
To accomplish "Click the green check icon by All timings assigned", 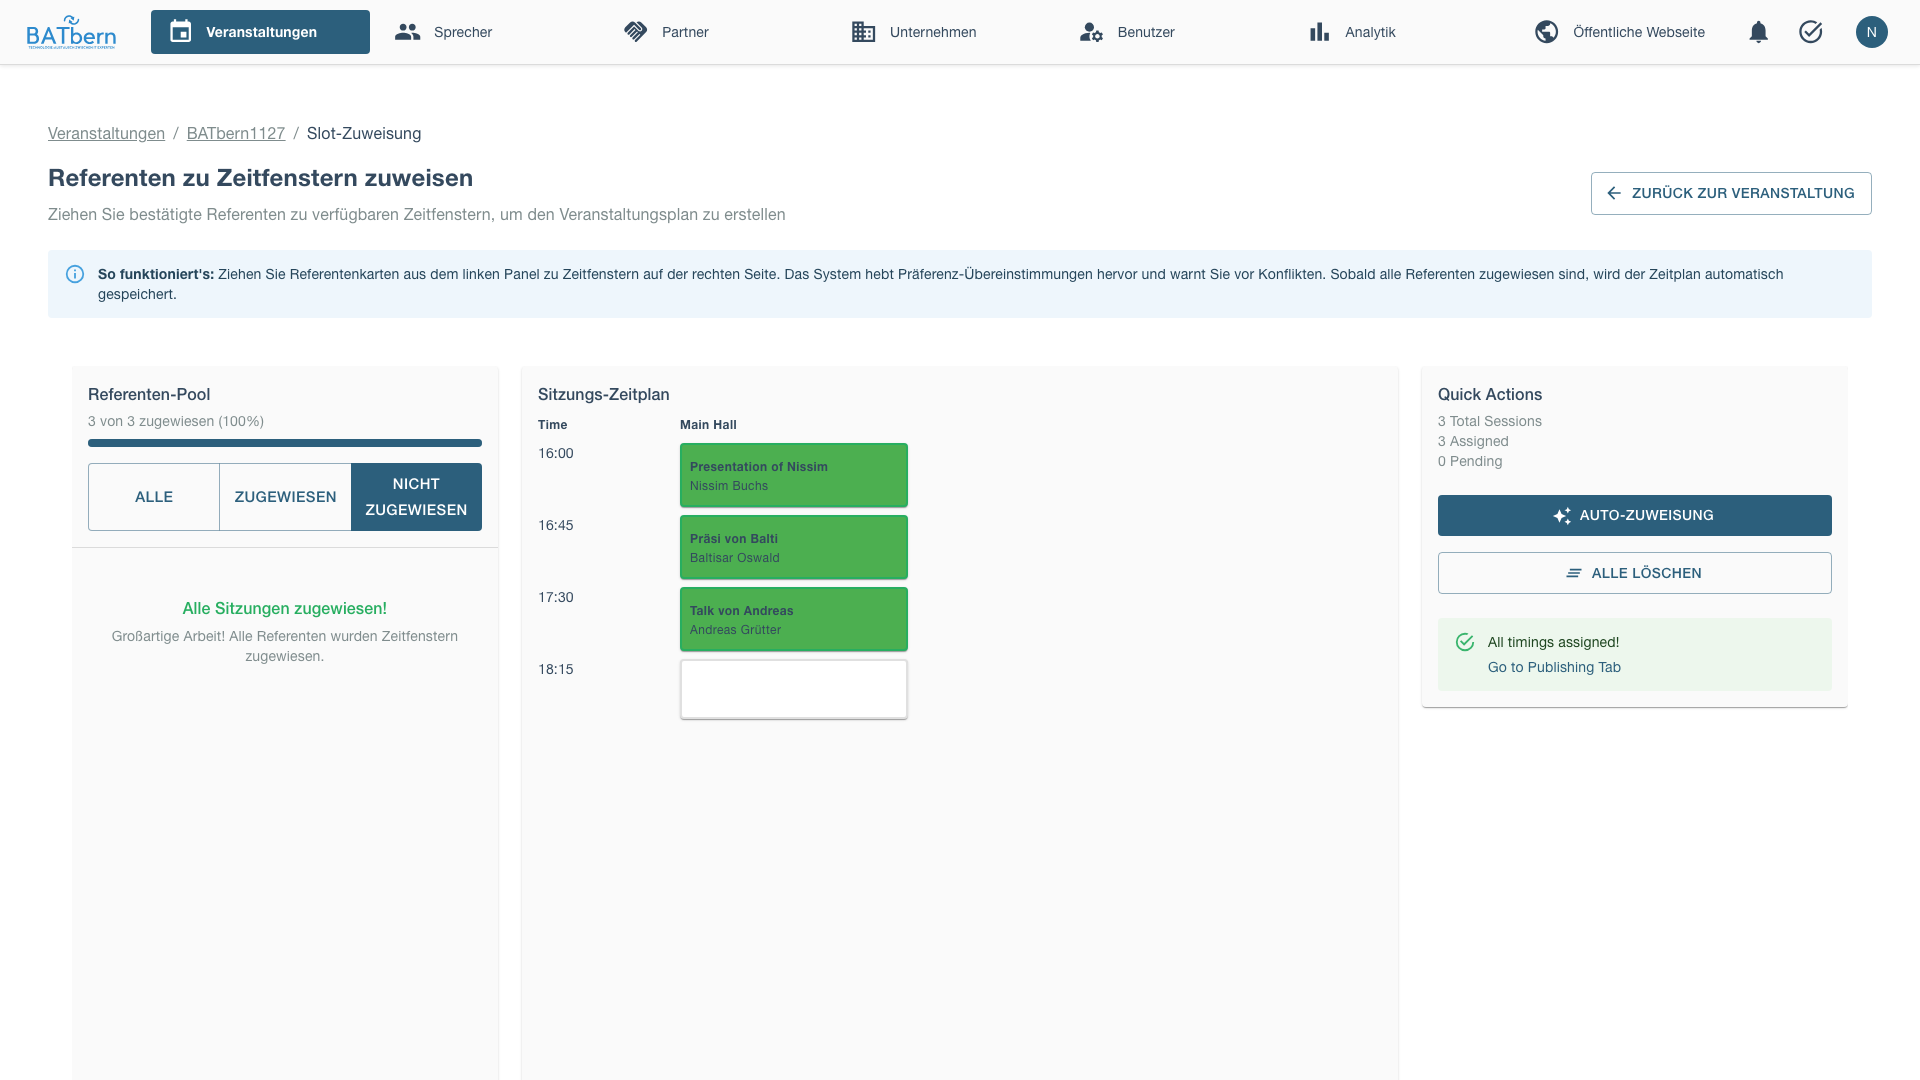I will click(1465, 642).
